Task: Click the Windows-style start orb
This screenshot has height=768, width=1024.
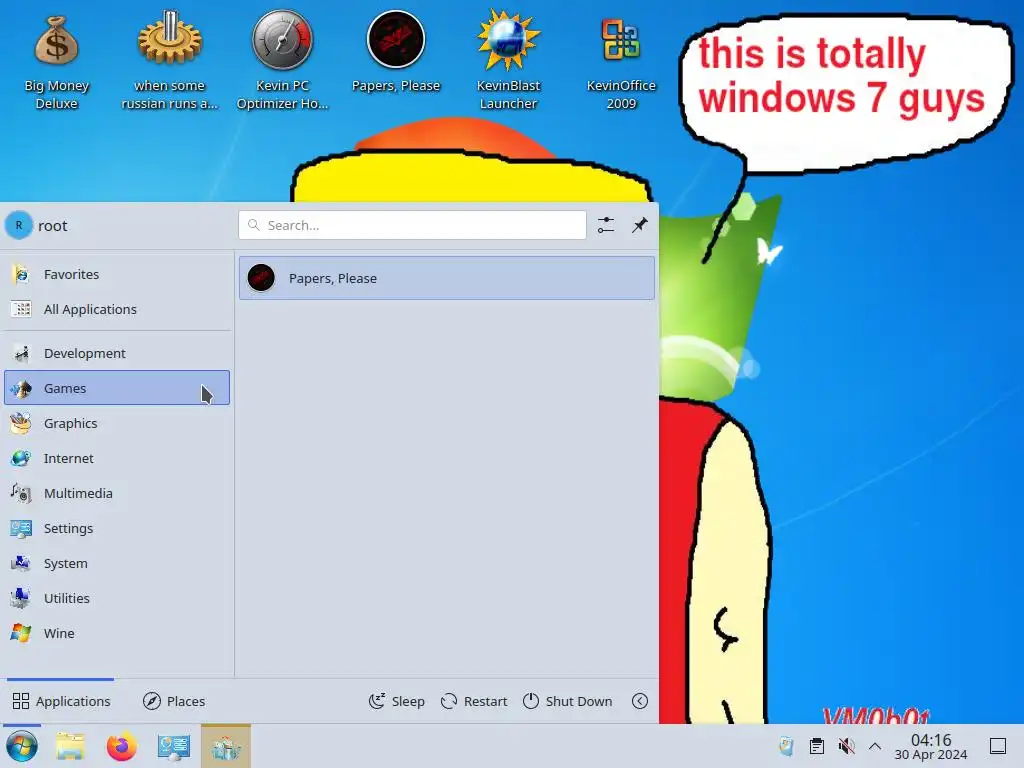Action: coord(22,746)
